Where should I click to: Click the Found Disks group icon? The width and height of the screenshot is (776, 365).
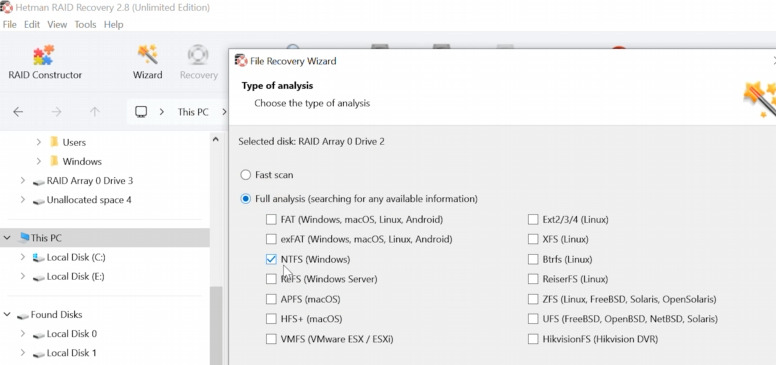[23, 315]
